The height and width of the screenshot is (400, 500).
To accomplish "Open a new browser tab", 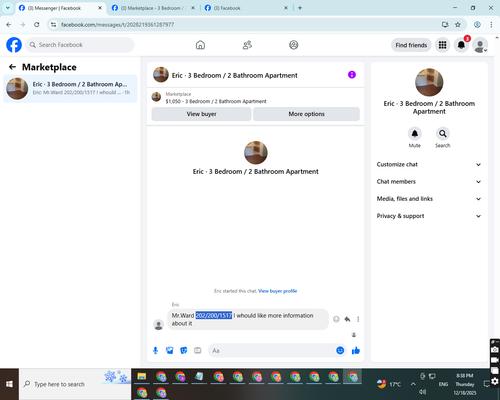I will (300, 8).
